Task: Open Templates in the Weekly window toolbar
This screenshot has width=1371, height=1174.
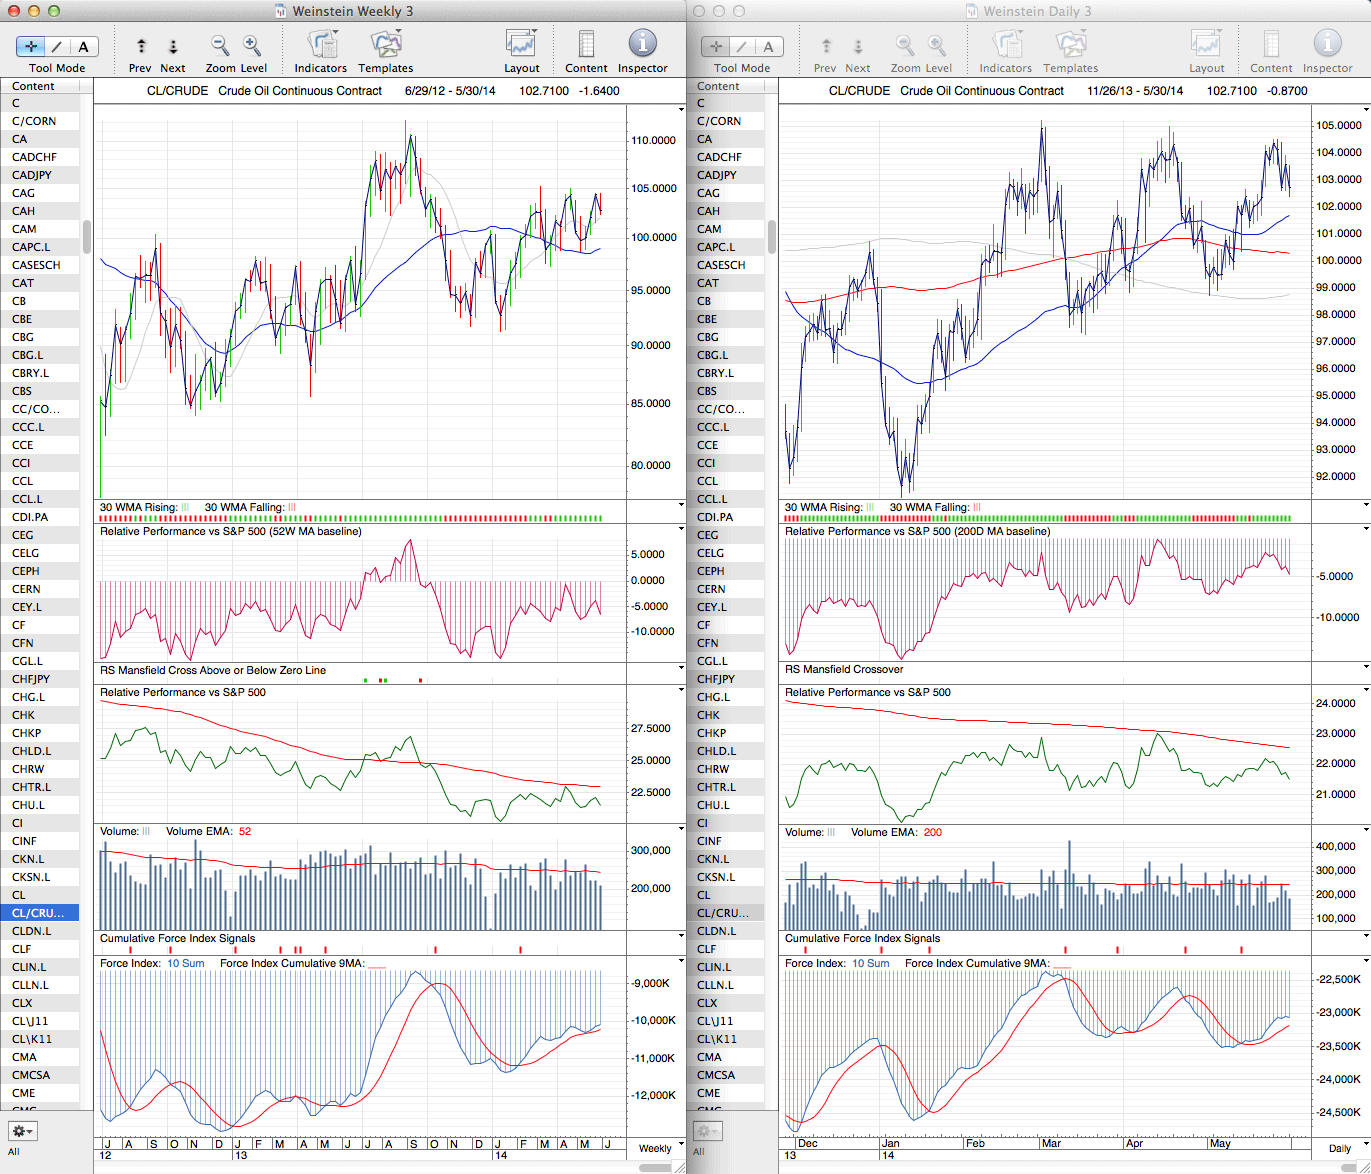Action: click(x=385, y=45)
